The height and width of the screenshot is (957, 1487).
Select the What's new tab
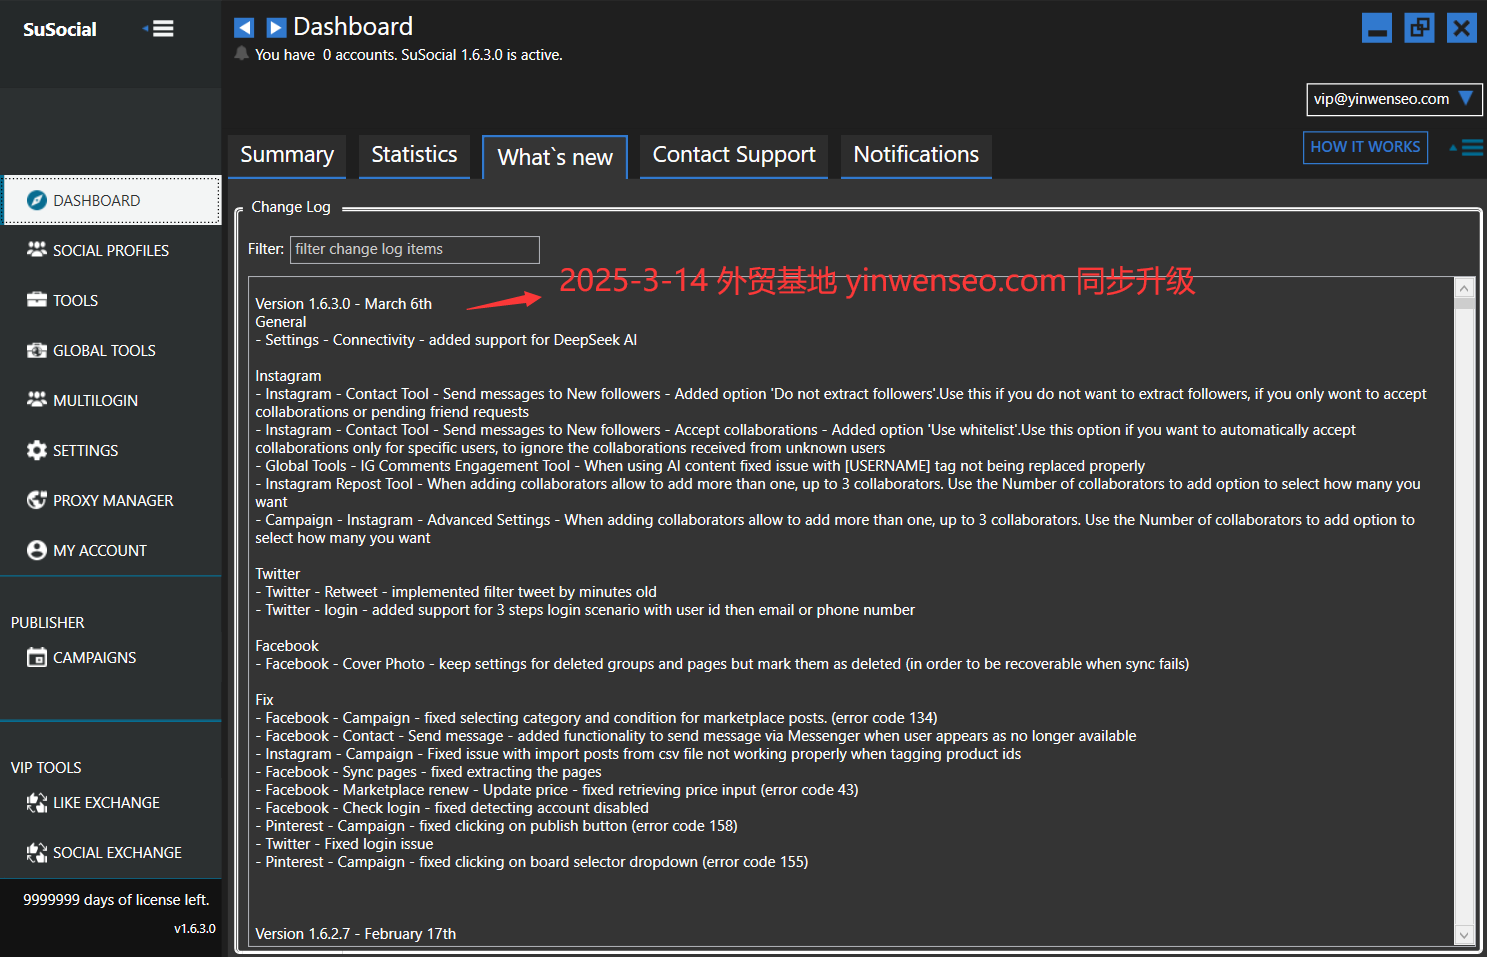[555, 157]
